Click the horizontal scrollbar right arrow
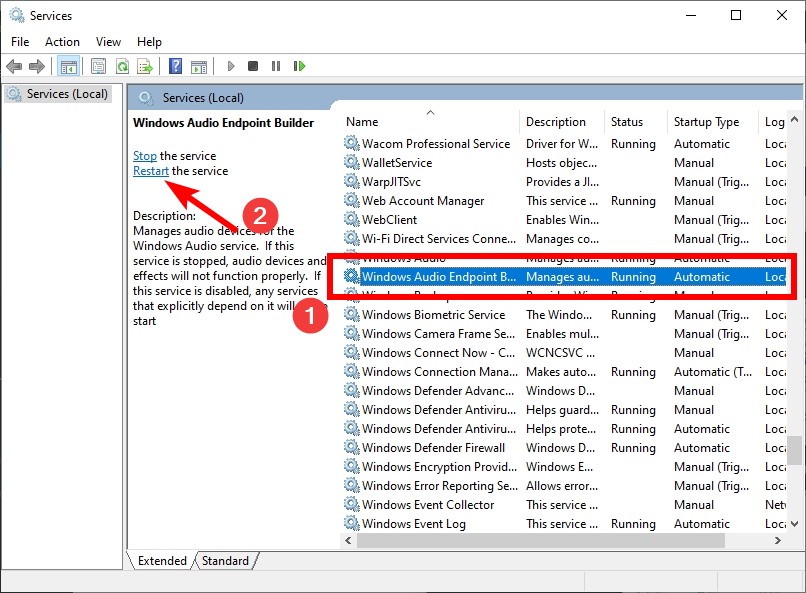This screenshot has width=806, height=593. (778, 540)
